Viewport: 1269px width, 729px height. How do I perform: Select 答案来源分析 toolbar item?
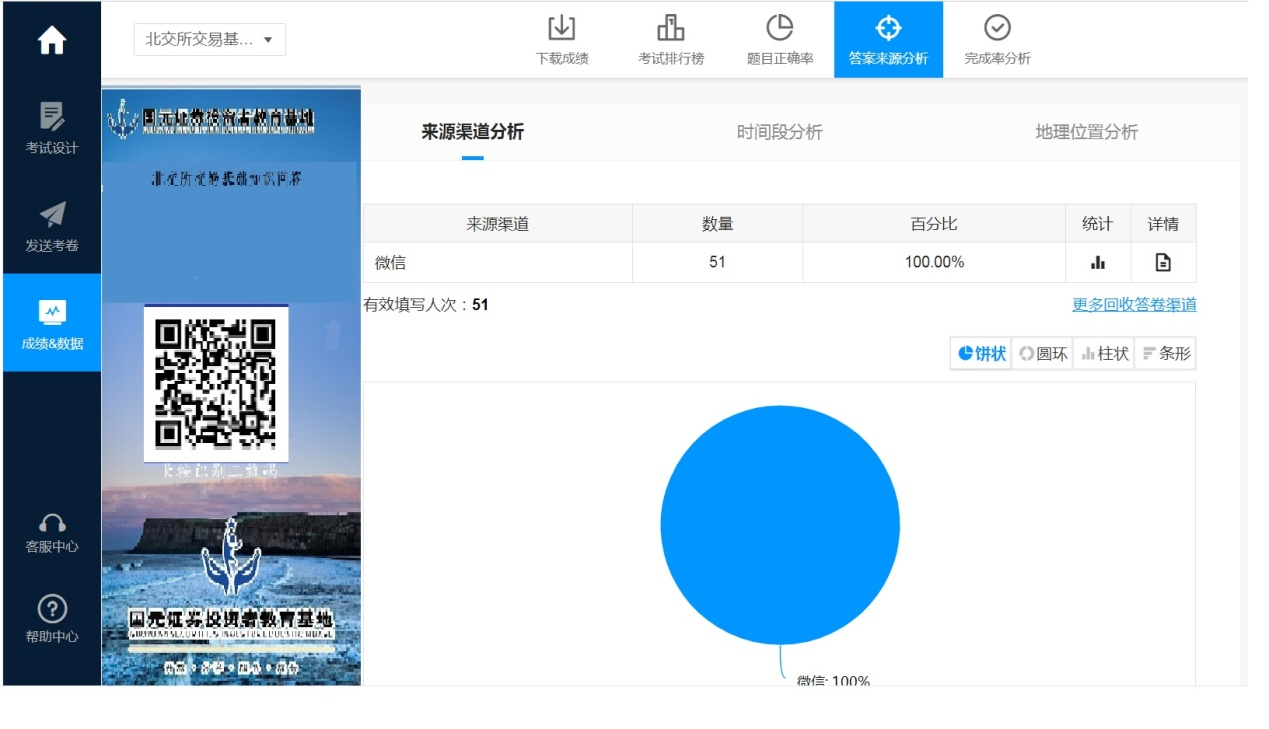[888, 40]
